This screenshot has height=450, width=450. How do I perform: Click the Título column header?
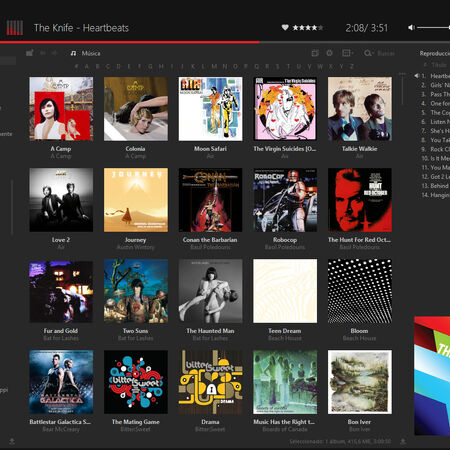click(439, 65)
